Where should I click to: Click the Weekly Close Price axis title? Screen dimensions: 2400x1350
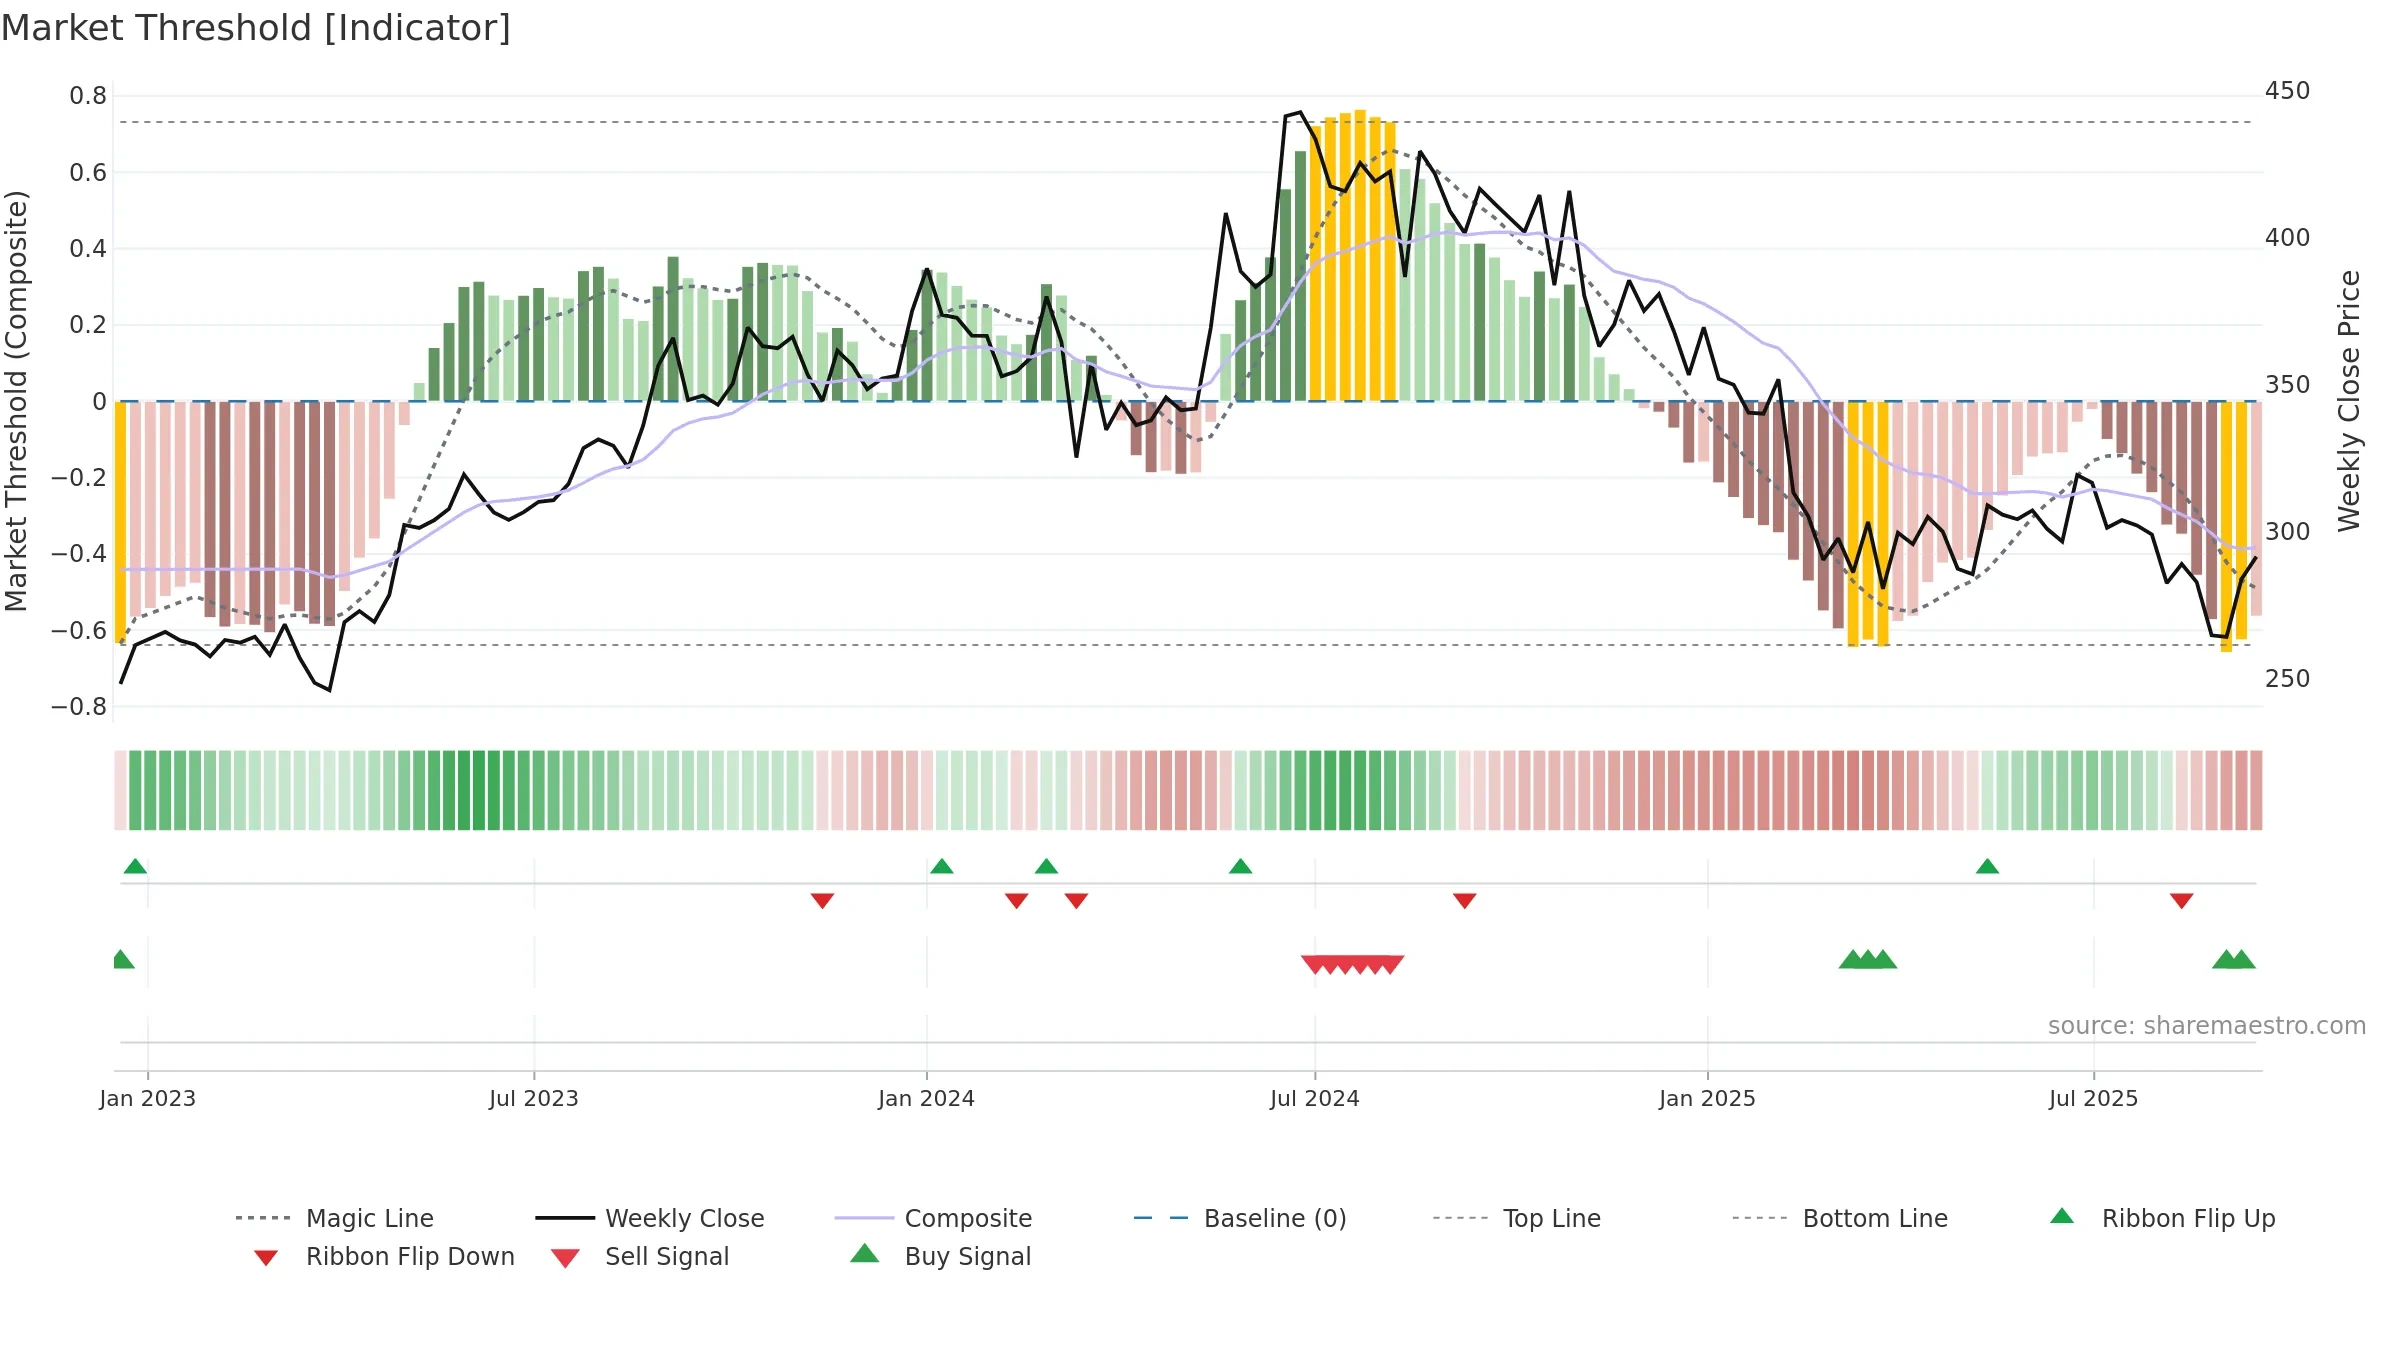[x=2349, y=401]
